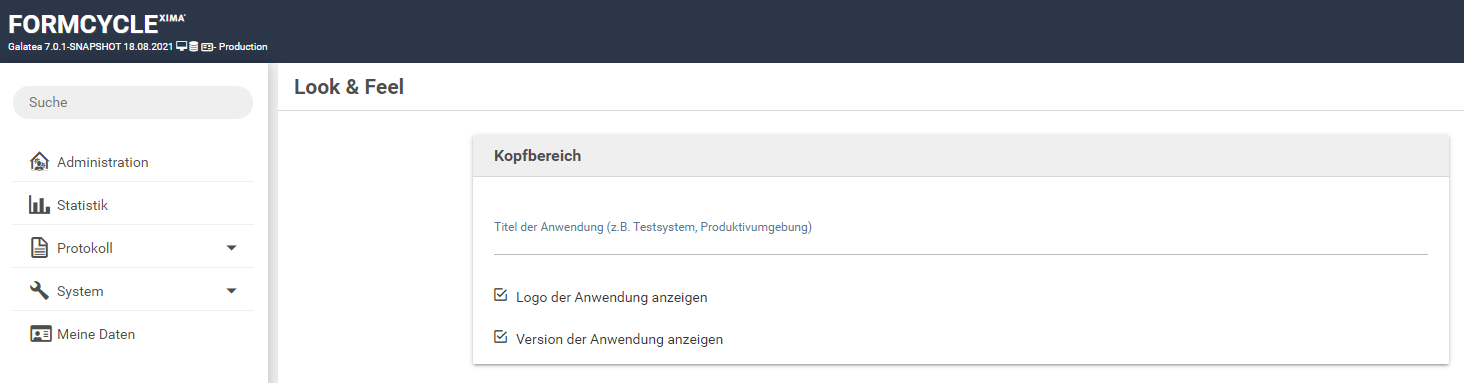Click the Statistik bar chart icon
The image size is (1464, 383).
[40, 205]
